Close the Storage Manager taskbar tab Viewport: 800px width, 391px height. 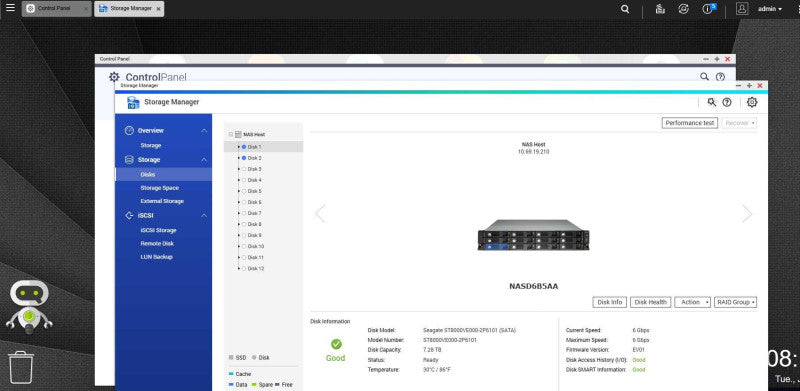tap(159, 9)
